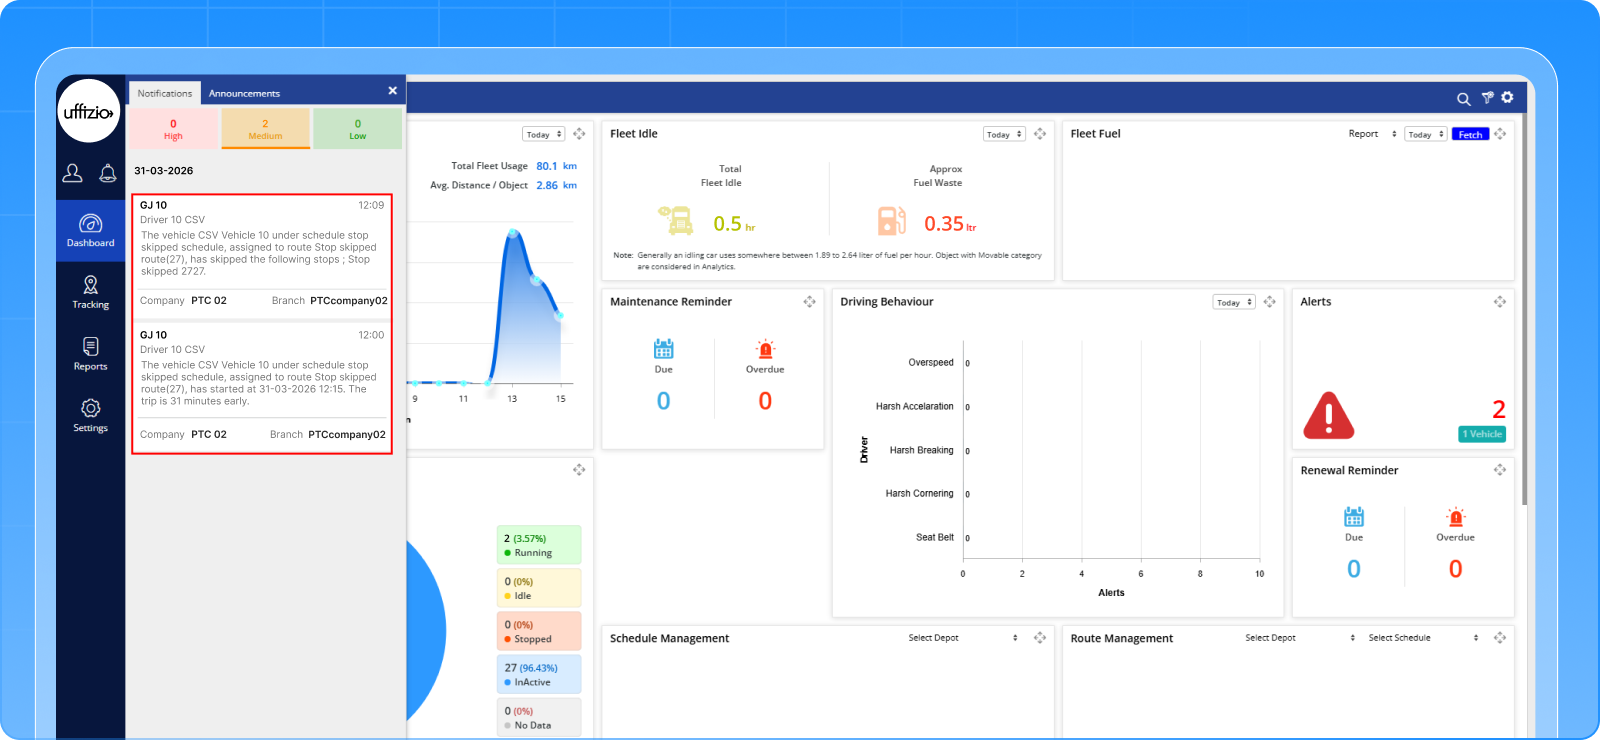Open the Reports section in sidebar
Image resolution: width=1600 pixels, height=740 pixels.
pos(90,354)
